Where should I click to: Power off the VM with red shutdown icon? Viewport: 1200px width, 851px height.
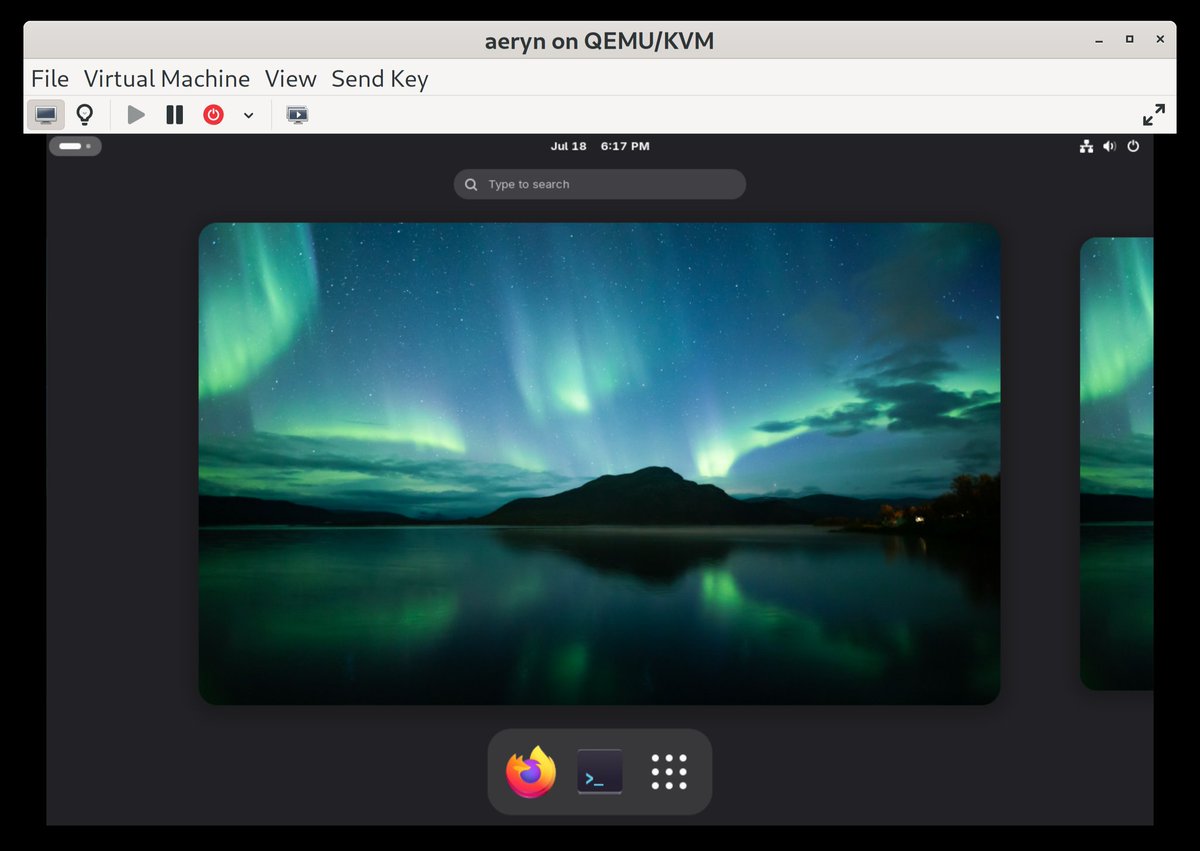pos(213,114)
